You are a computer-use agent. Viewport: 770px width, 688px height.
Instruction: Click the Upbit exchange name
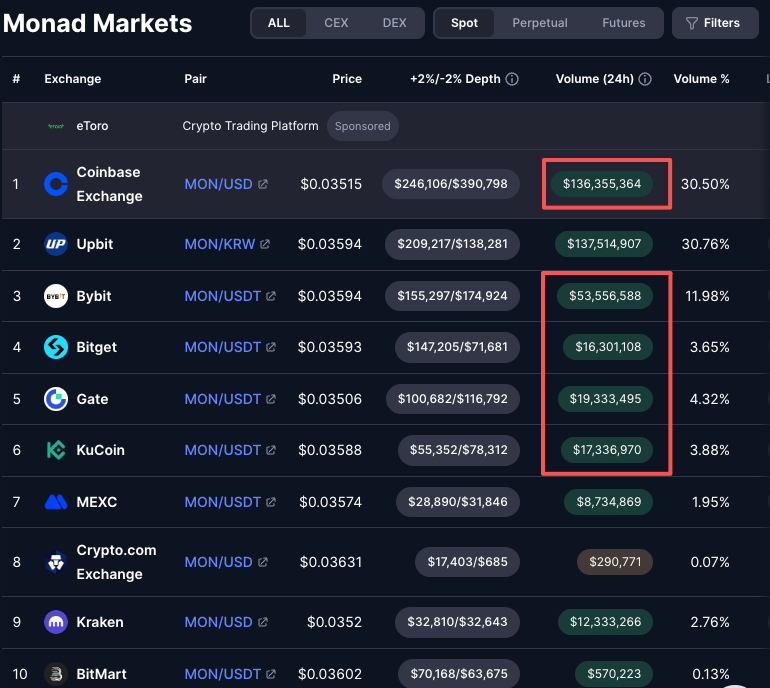(x=95, y=244)
